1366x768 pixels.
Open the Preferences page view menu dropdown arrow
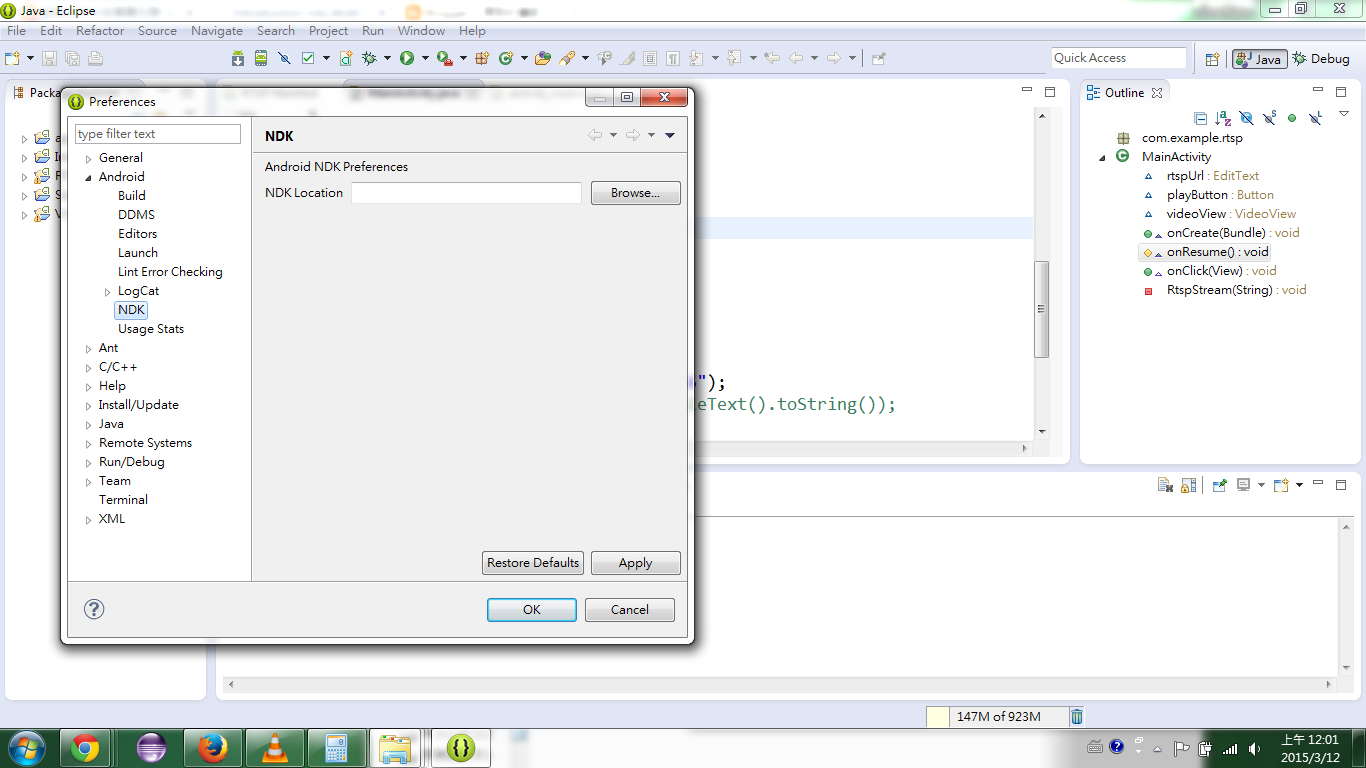[x=670, y=135]
